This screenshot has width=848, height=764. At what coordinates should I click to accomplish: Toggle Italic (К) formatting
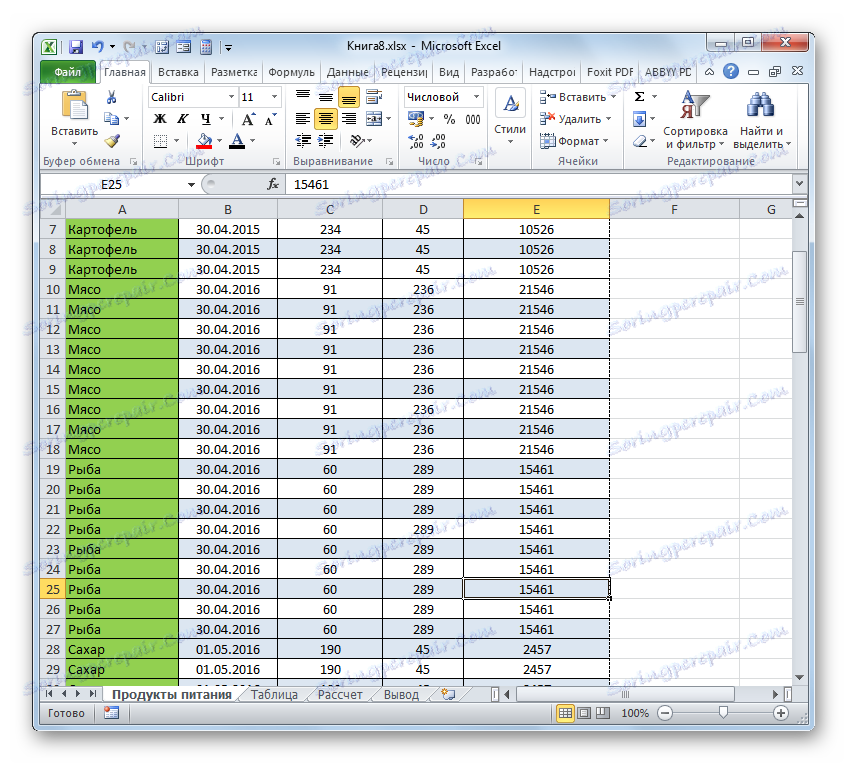[x=183, y=119]
